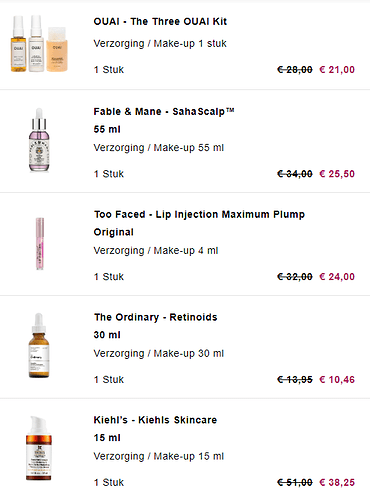
Task: Select the Too Faced lip gloss image
Action: pyautogui.click(x=40, y=243)
